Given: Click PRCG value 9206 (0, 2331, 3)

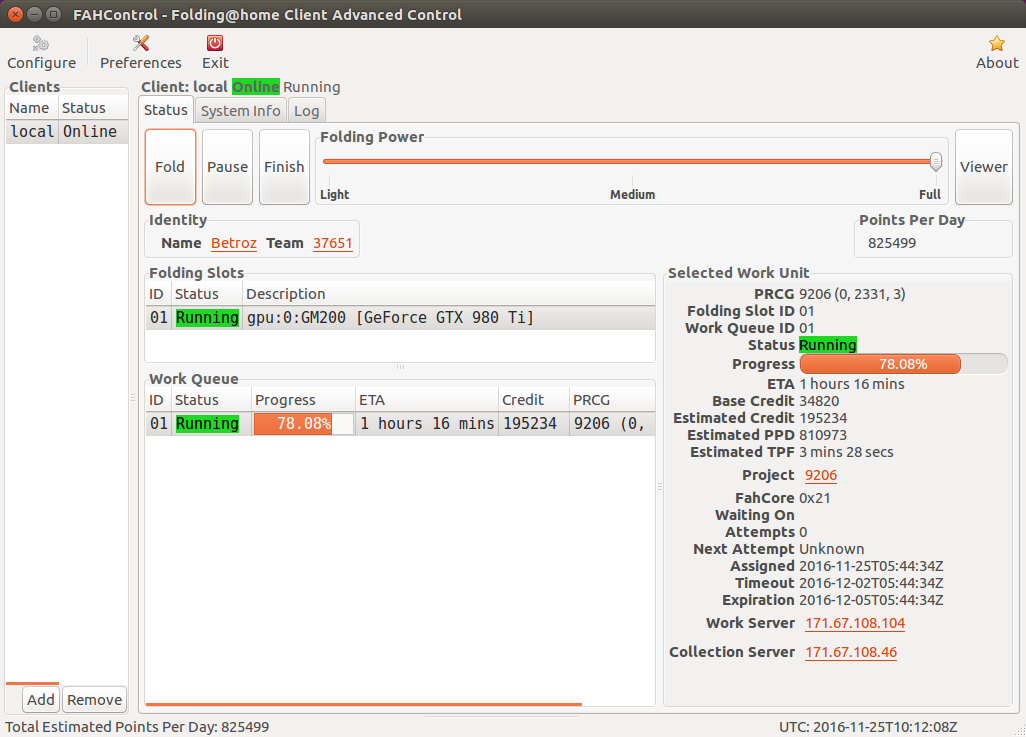Looking at the screenshot, I should 852,294.
